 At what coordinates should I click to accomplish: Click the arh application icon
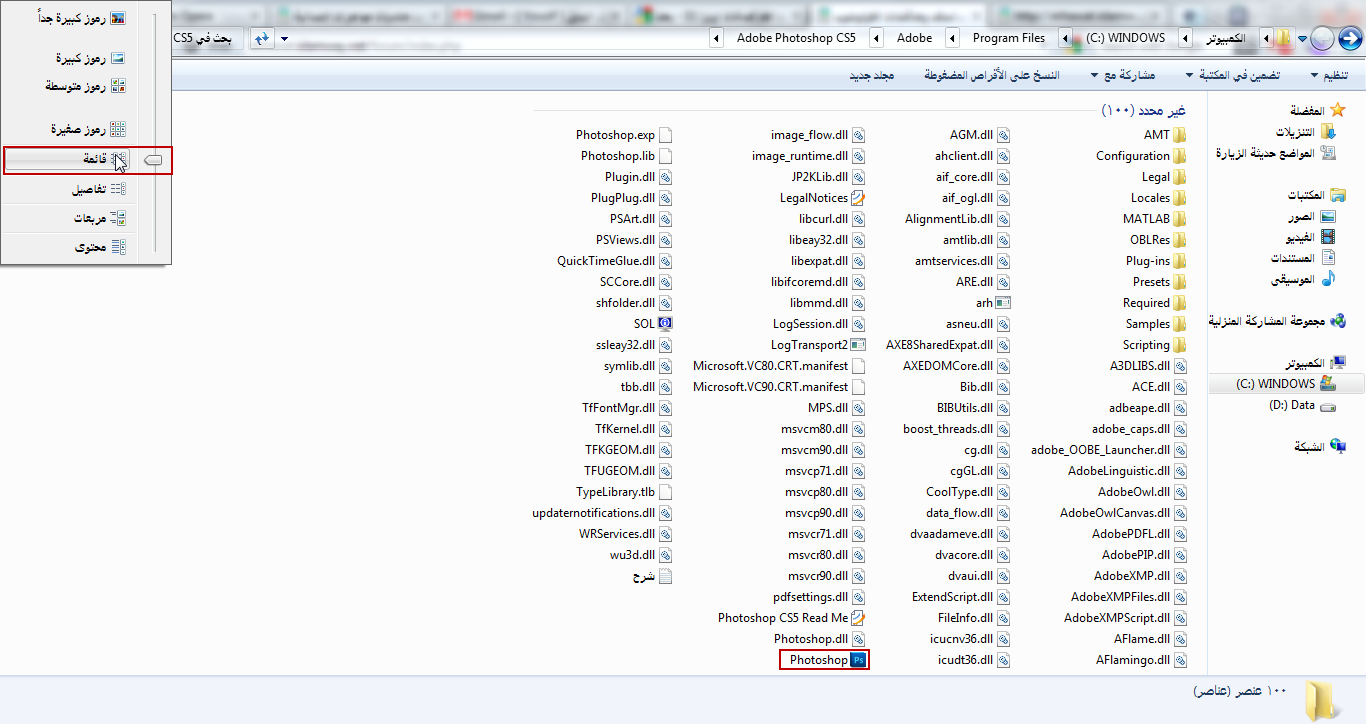(x=1004, y=303)
